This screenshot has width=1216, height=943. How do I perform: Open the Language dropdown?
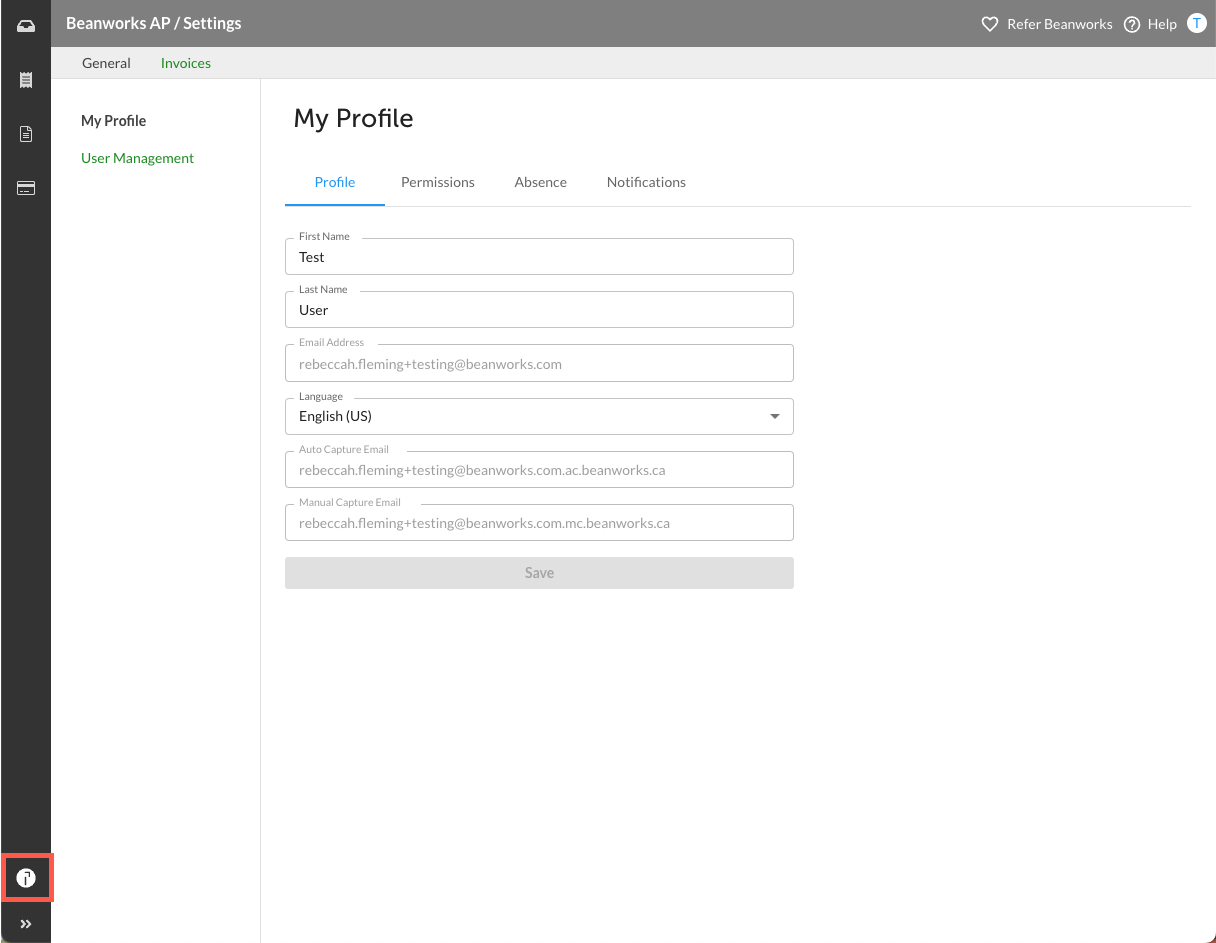click(539, 416)
